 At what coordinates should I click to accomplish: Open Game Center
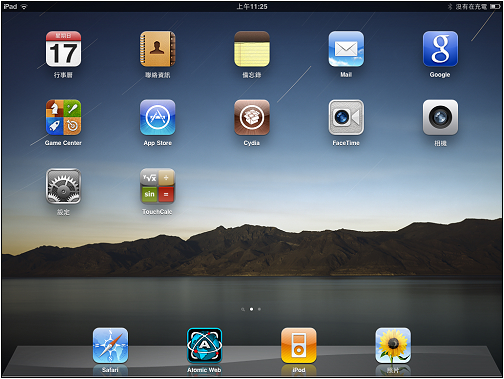click(63, 117)
